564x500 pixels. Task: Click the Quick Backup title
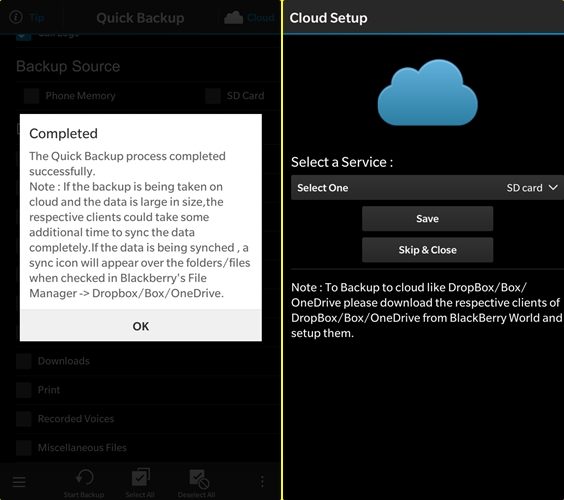point(140,18)
